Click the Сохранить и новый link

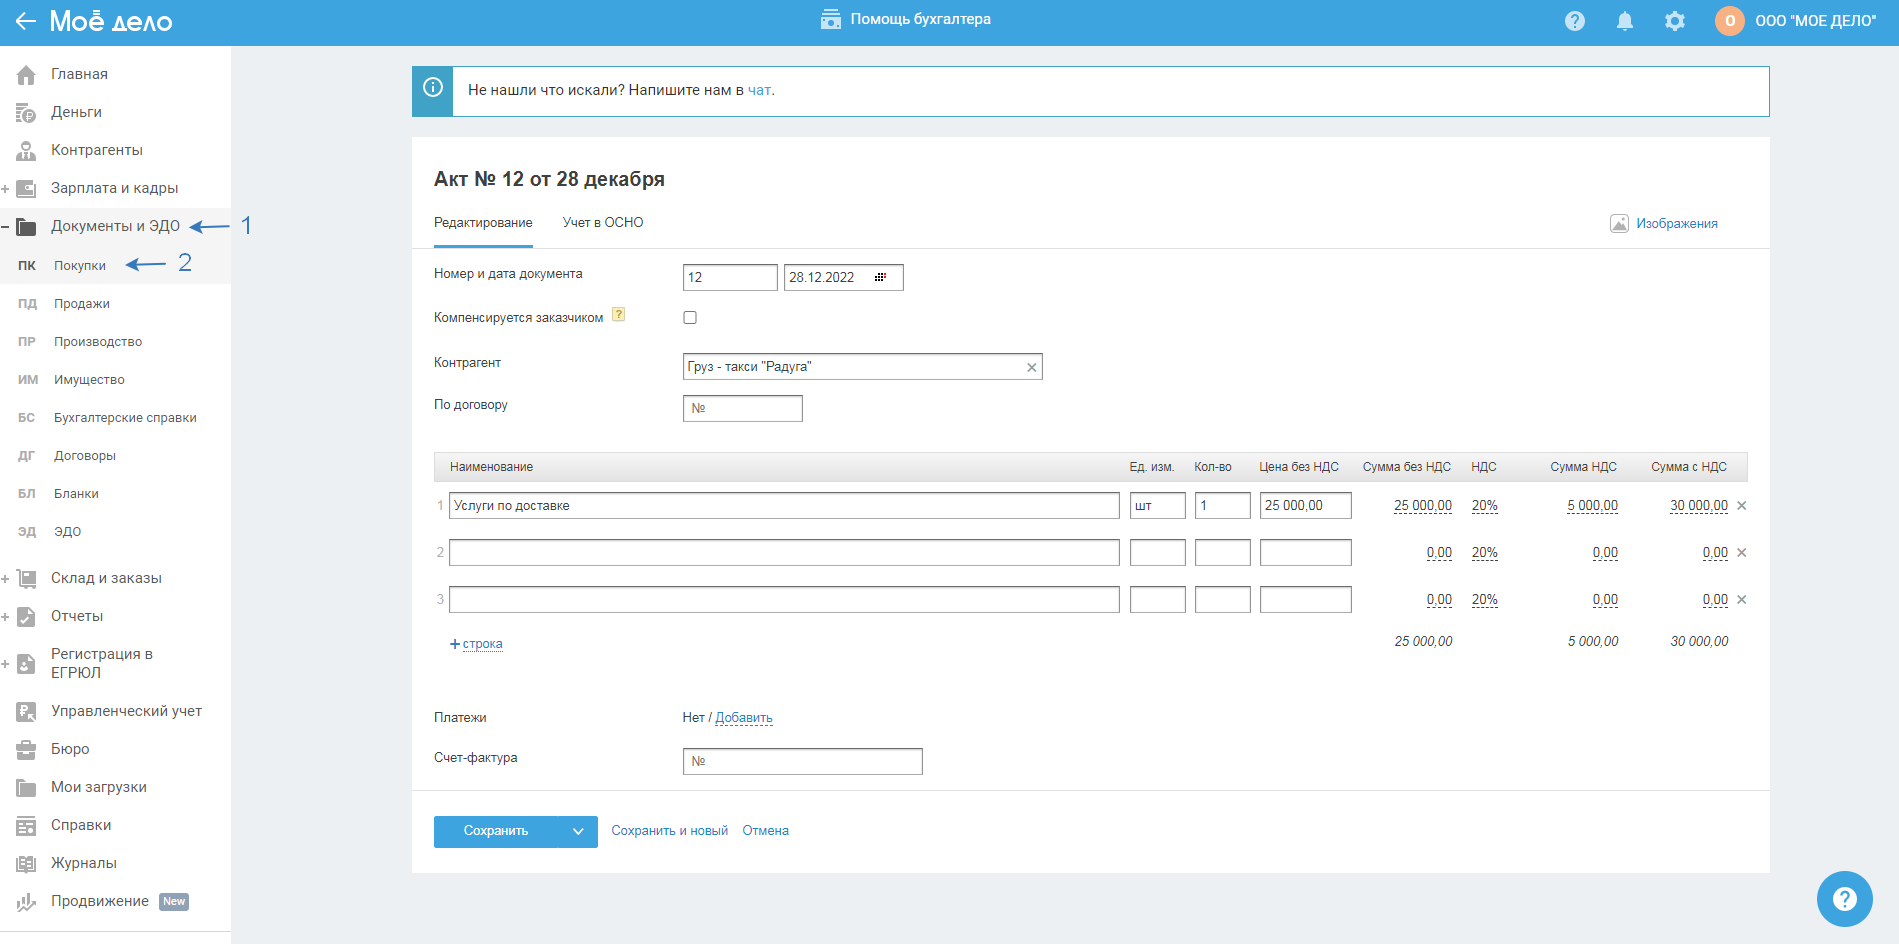click(x=669, y=831)
